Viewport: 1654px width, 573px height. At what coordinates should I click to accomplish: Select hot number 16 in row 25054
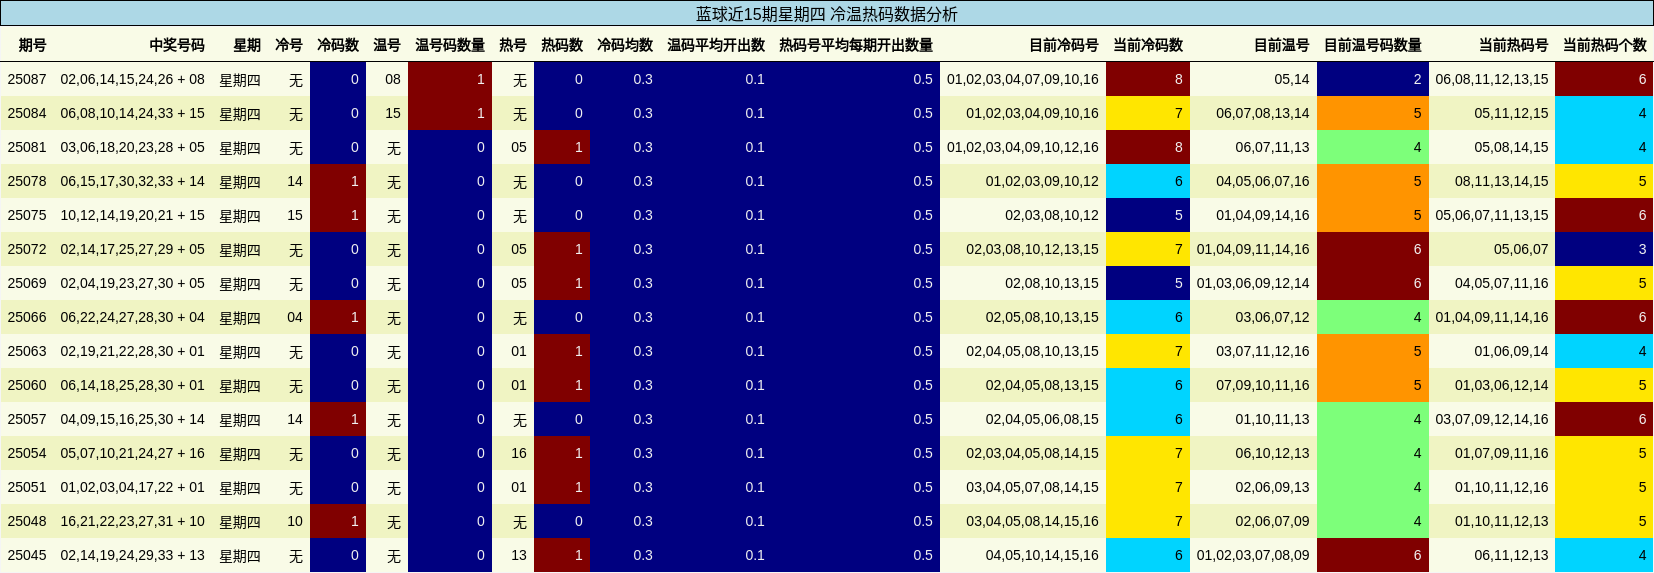point(519,453)
